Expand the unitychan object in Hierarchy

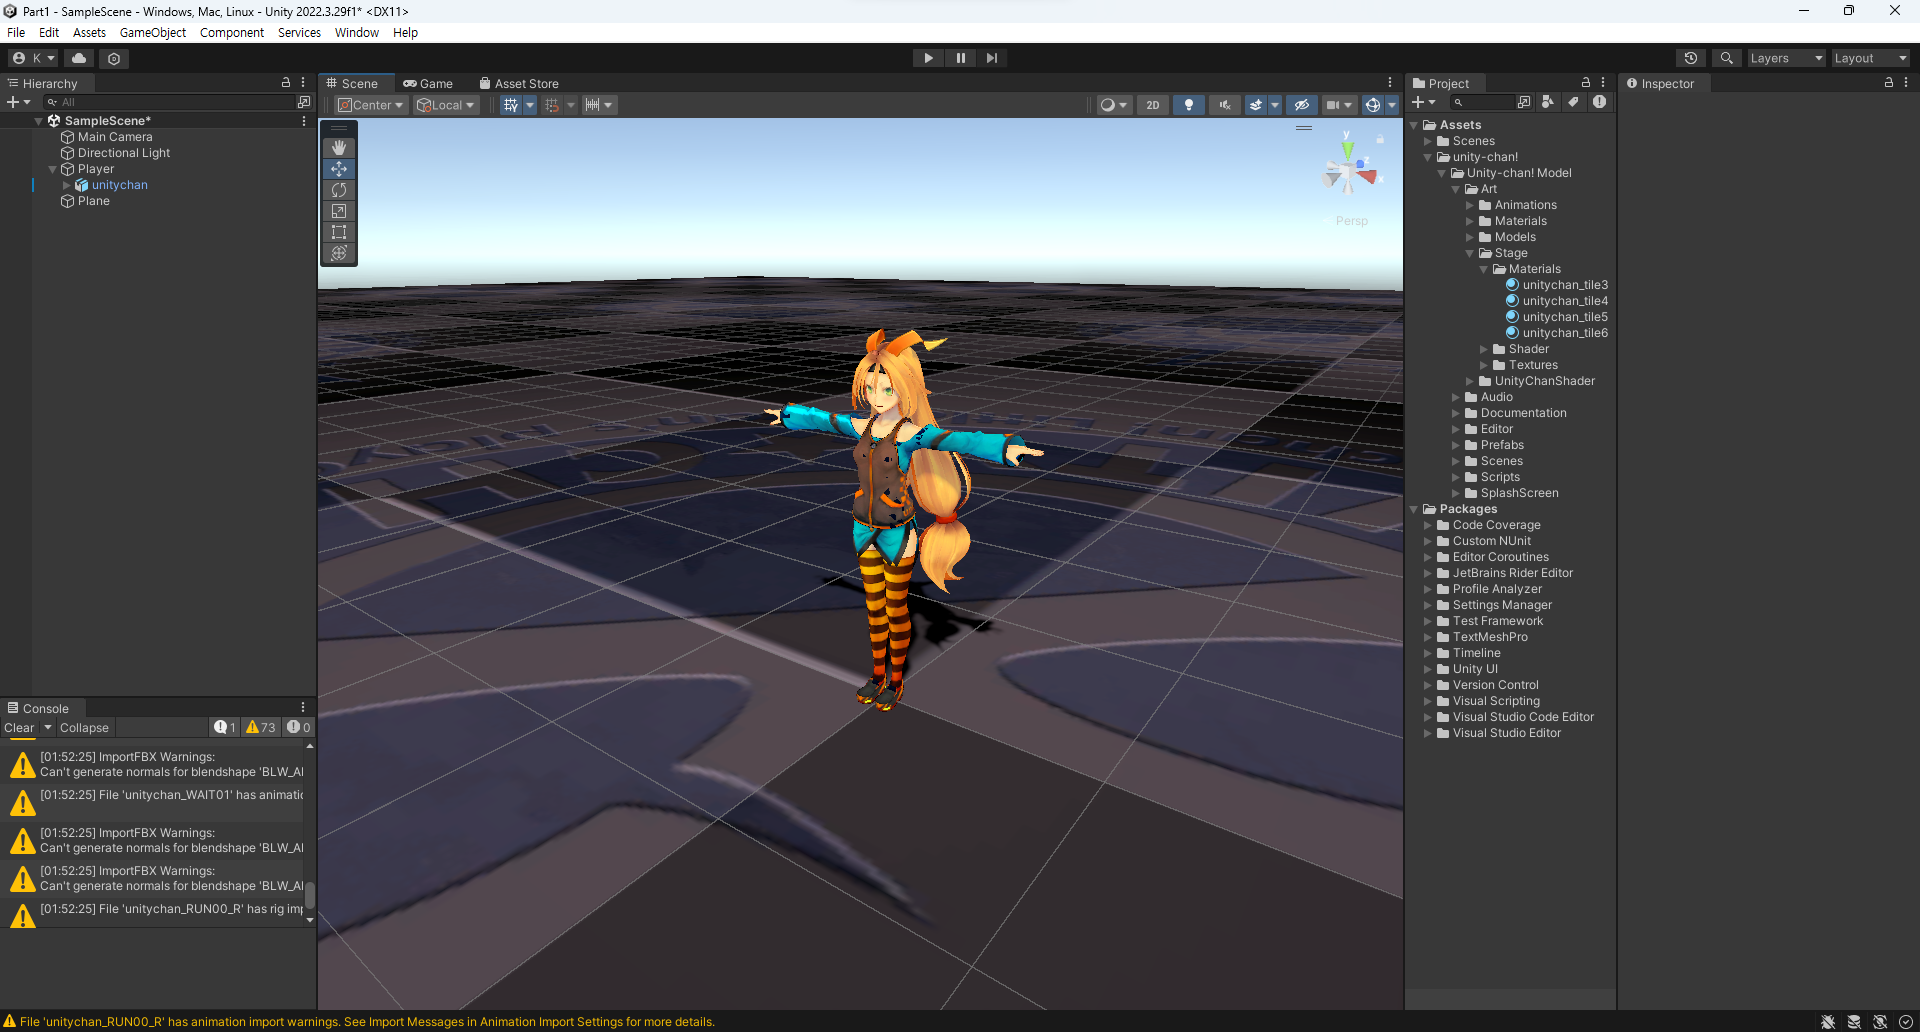(67, 185)
